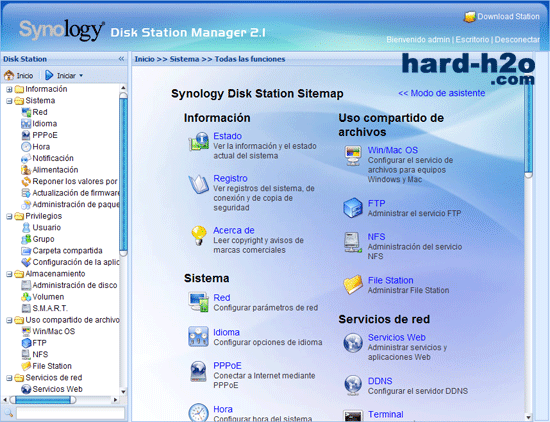Select Notificación in the tree
This screenshot has height=422, width=550.
[x=53, y=158]
